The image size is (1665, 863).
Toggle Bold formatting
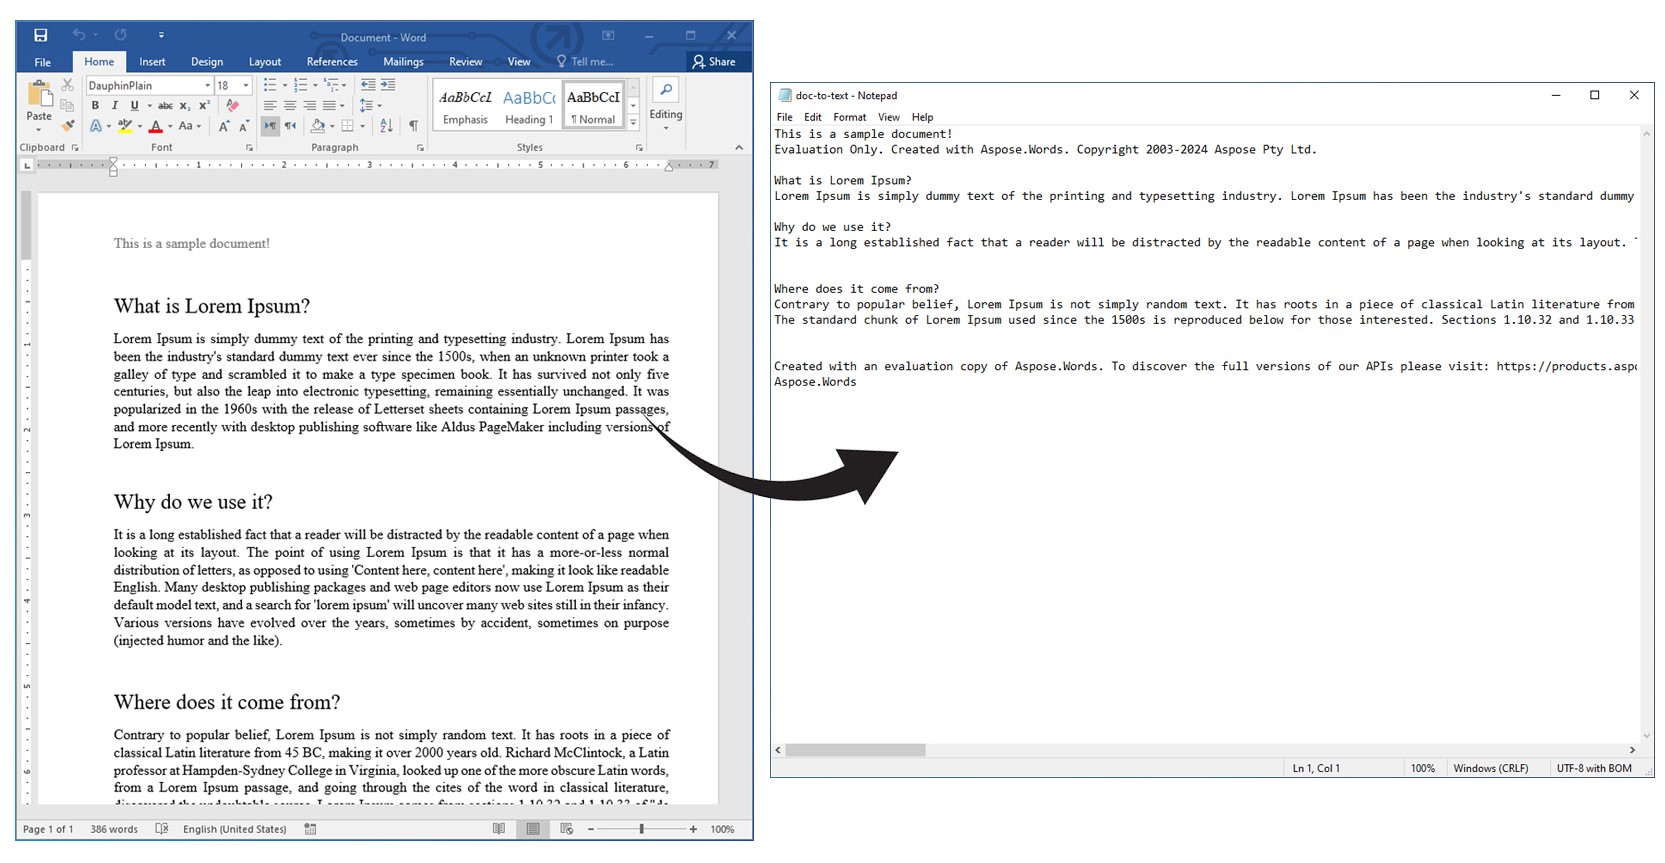(x=95, y=105)
